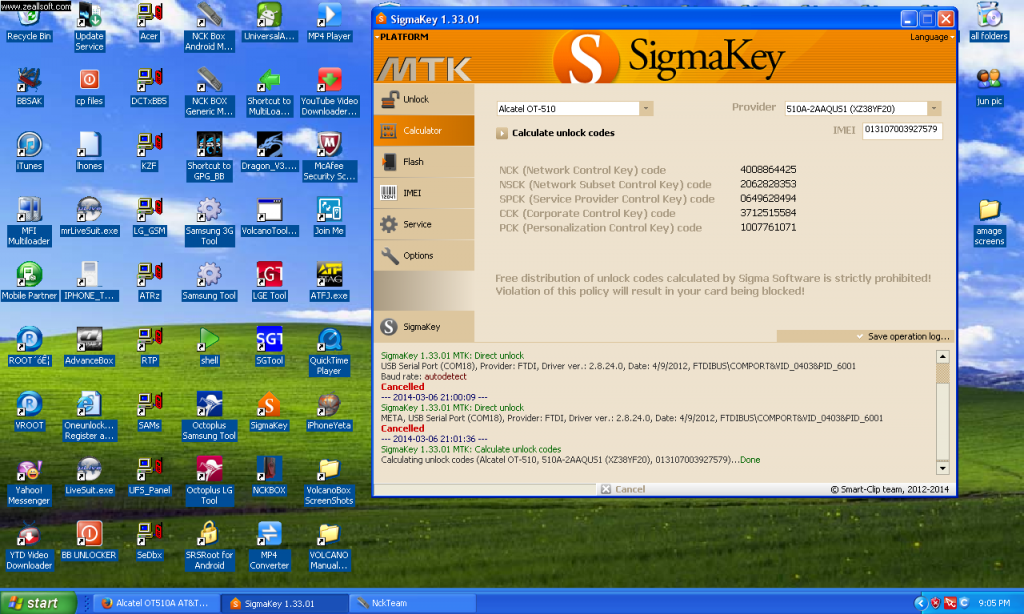Viewport: 1024px width, 614px height.
Task: Click the Cancel button at bottom
Action: (x=629, y=489)
